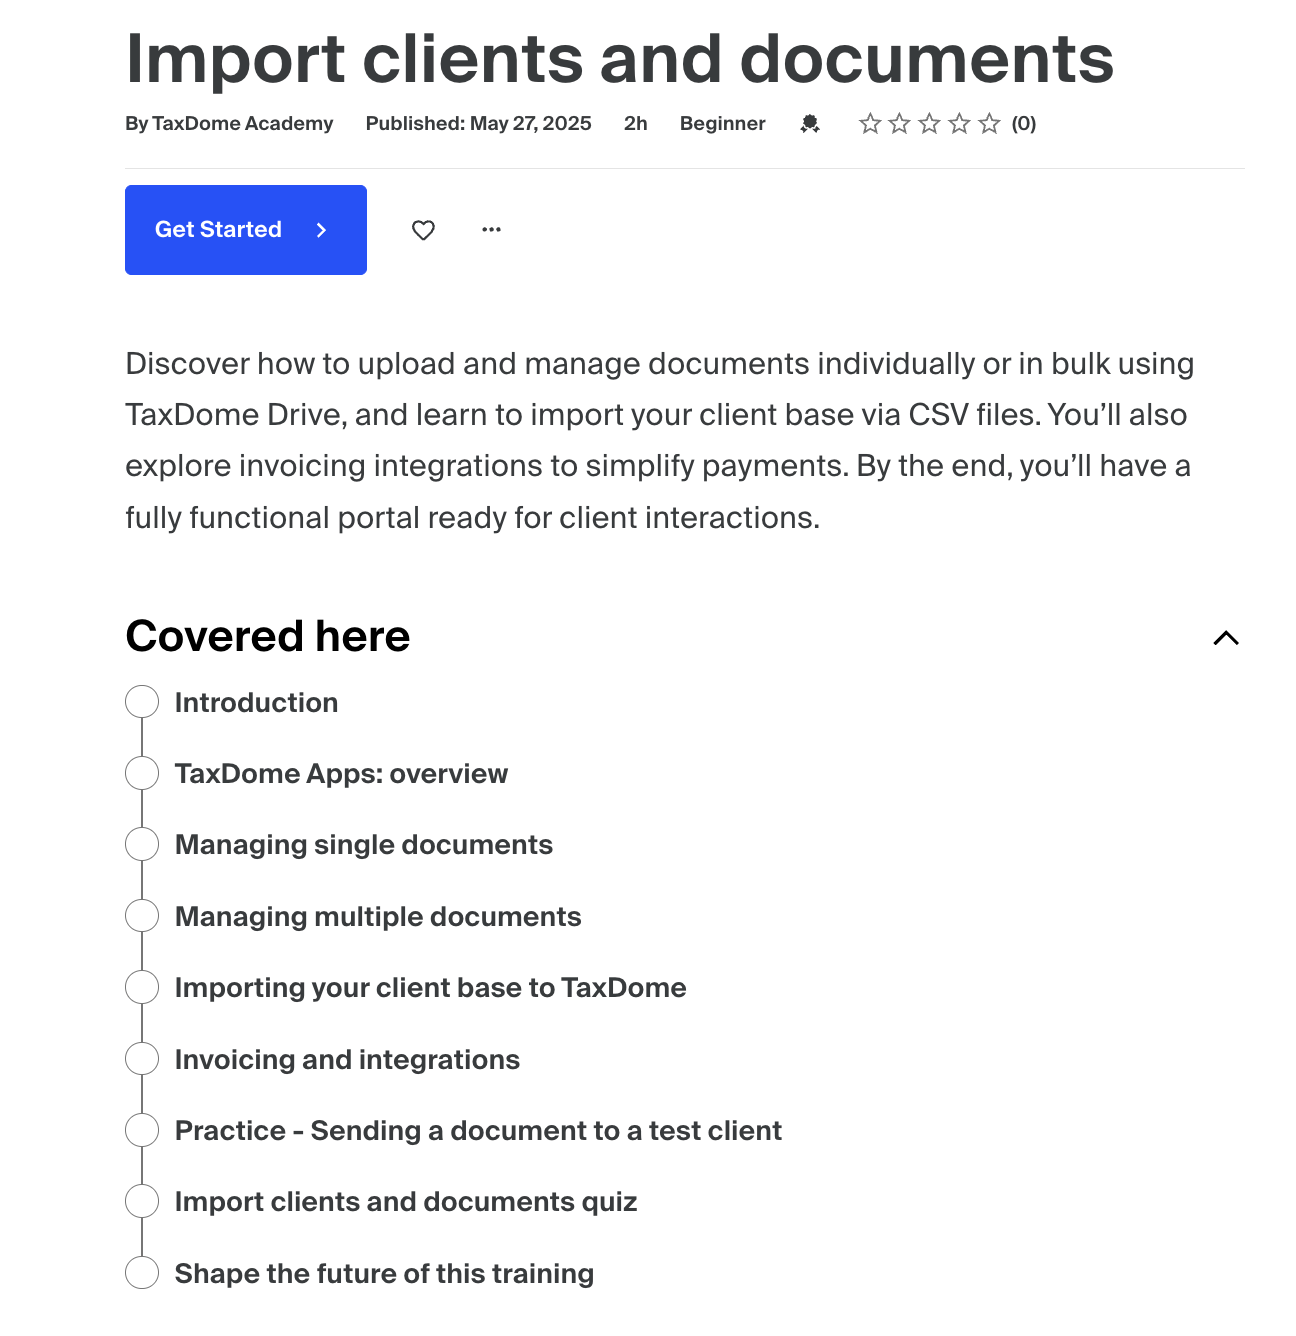Click the heart icon to favorite course
1296x1336 pixels.
pos(423,230)
